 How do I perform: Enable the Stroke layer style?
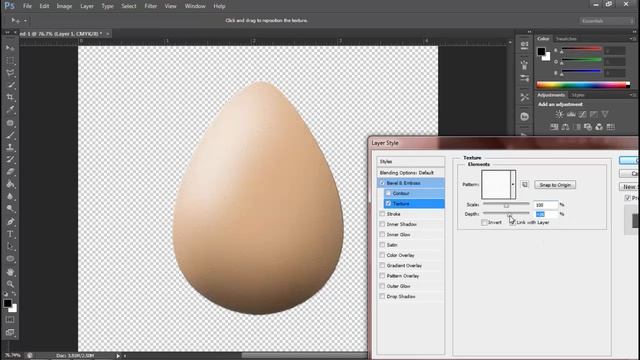382,214
